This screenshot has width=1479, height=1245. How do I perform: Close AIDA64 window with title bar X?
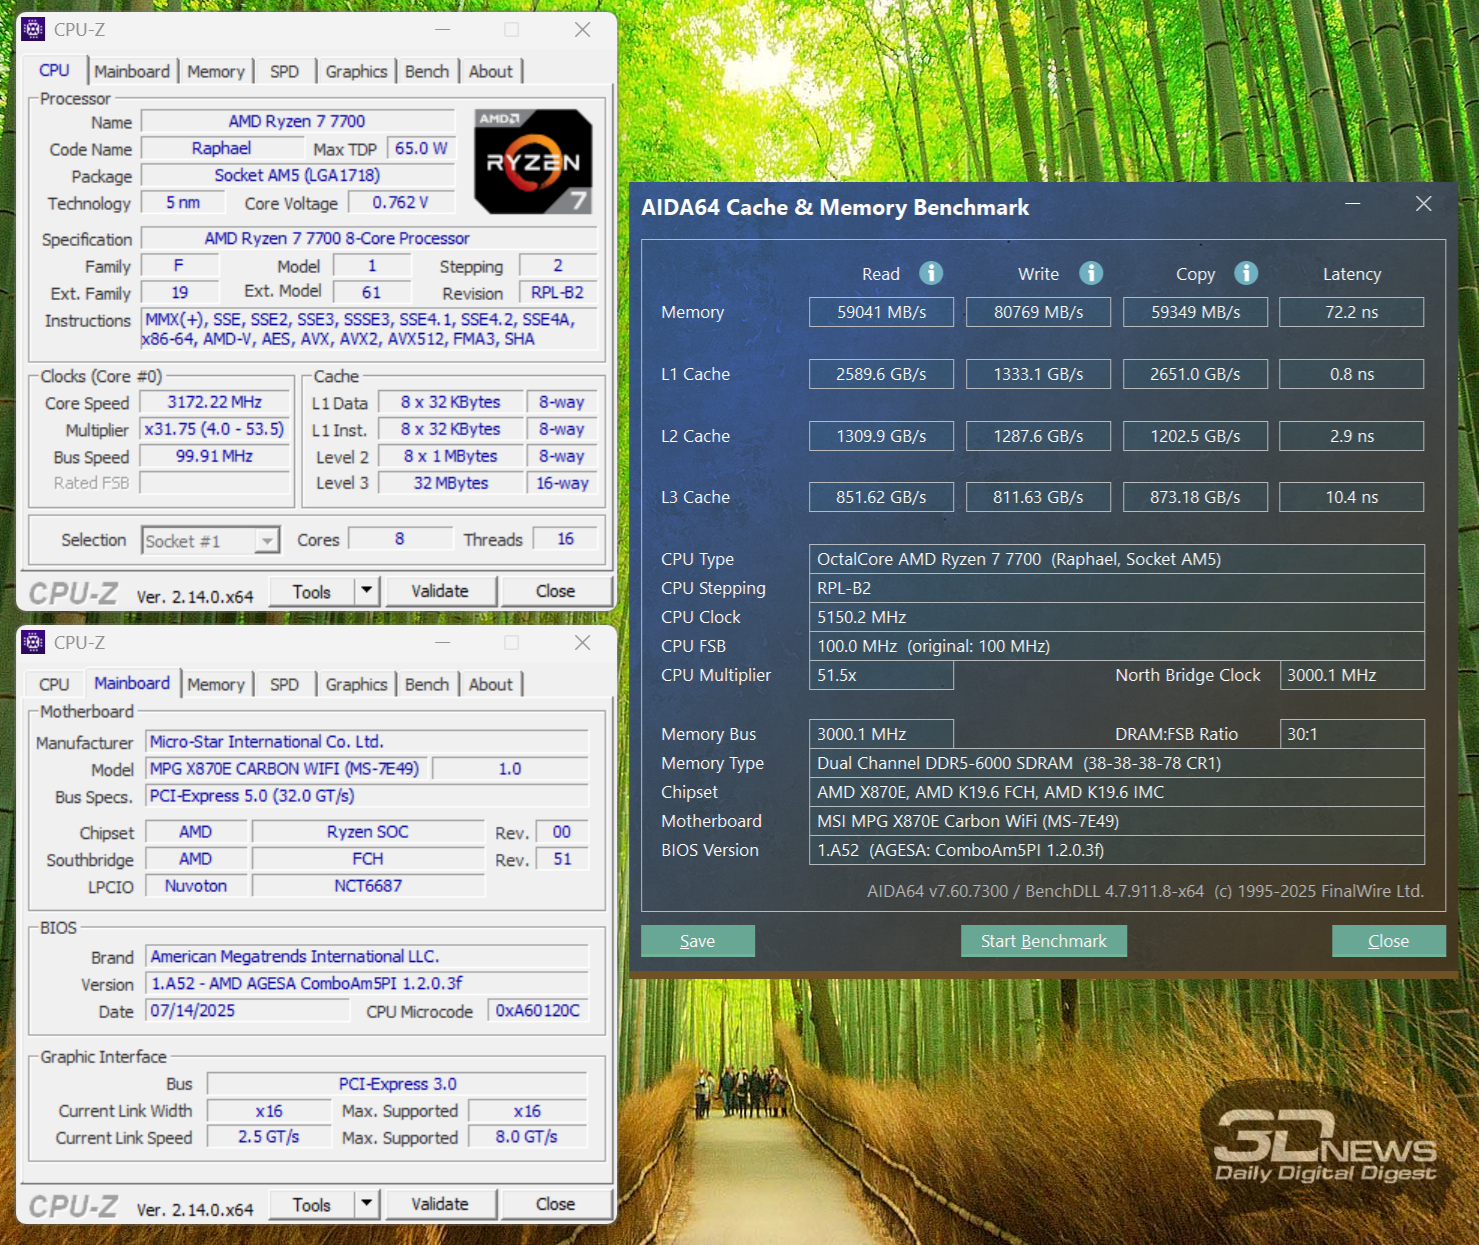[1424, 204]
